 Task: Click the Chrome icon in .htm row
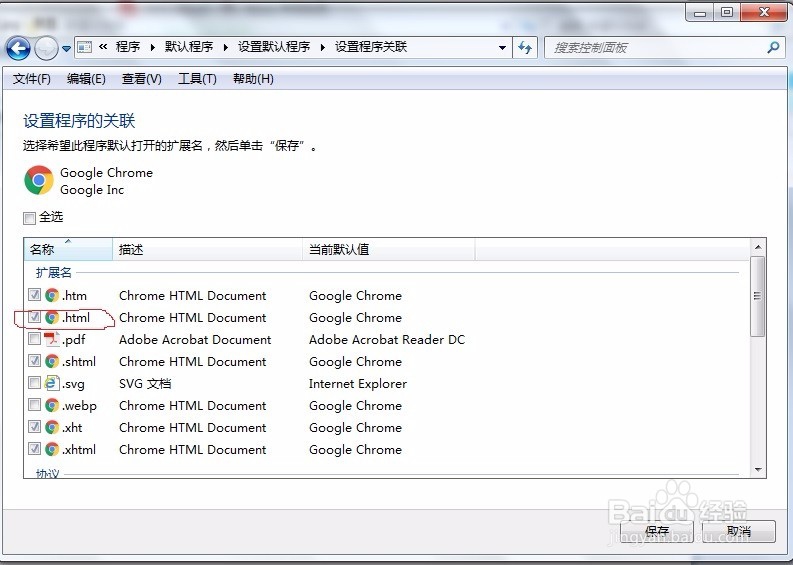click(x=52, y=295)
